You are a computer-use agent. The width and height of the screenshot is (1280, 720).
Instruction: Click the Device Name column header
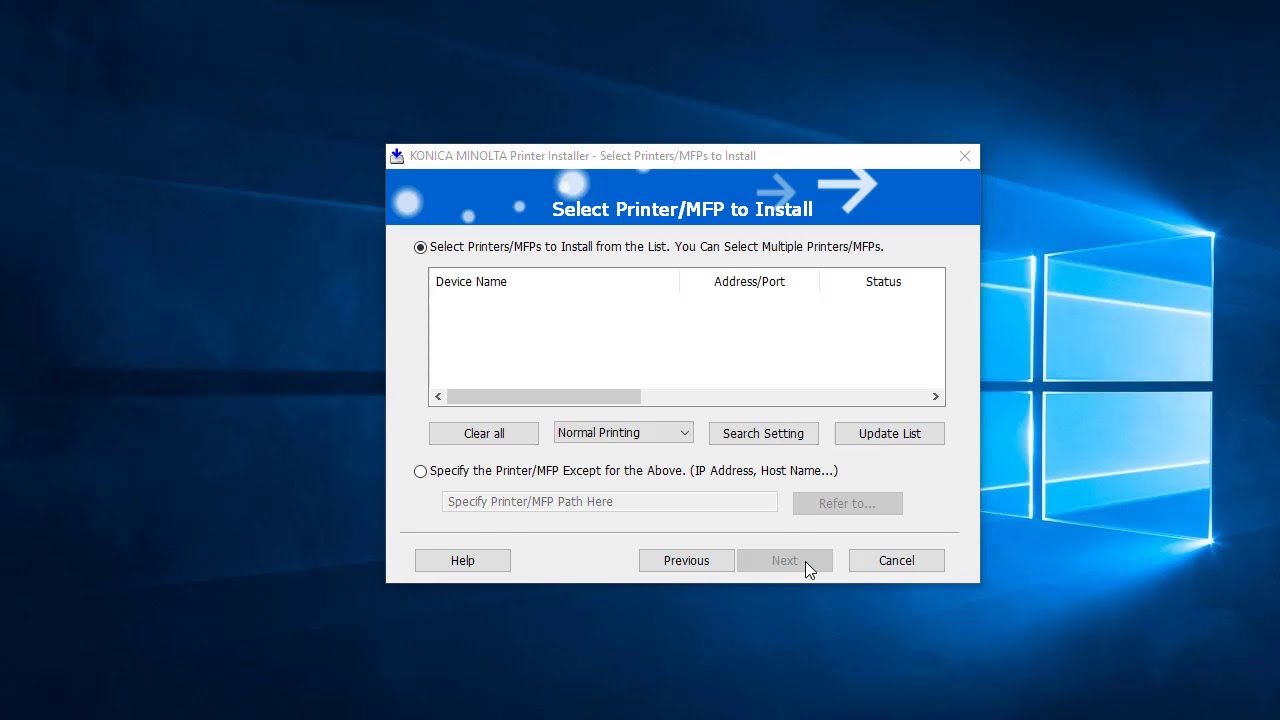click(x=554, y=282)
